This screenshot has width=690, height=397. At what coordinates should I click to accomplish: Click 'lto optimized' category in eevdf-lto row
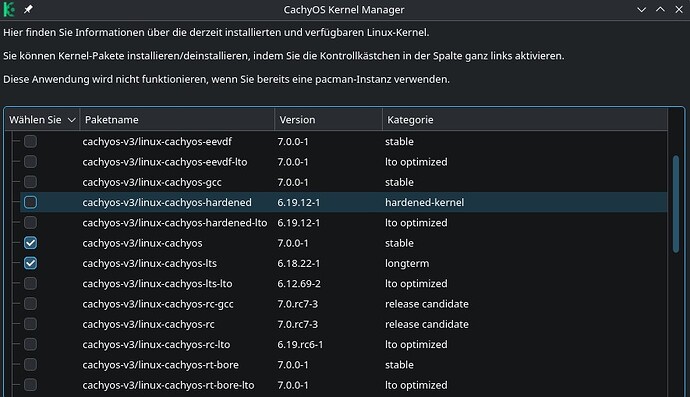[416, 162]
